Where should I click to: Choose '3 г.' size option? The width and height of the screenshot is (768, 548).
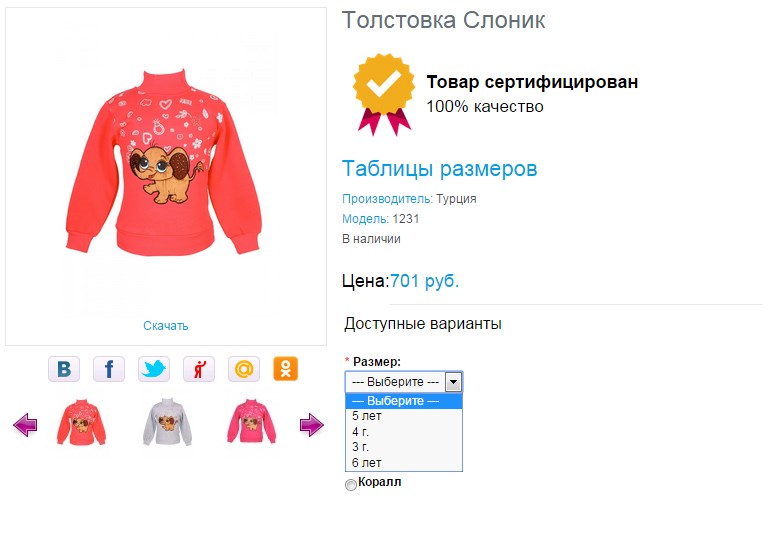pyautogui.click(x=404, y=447)
